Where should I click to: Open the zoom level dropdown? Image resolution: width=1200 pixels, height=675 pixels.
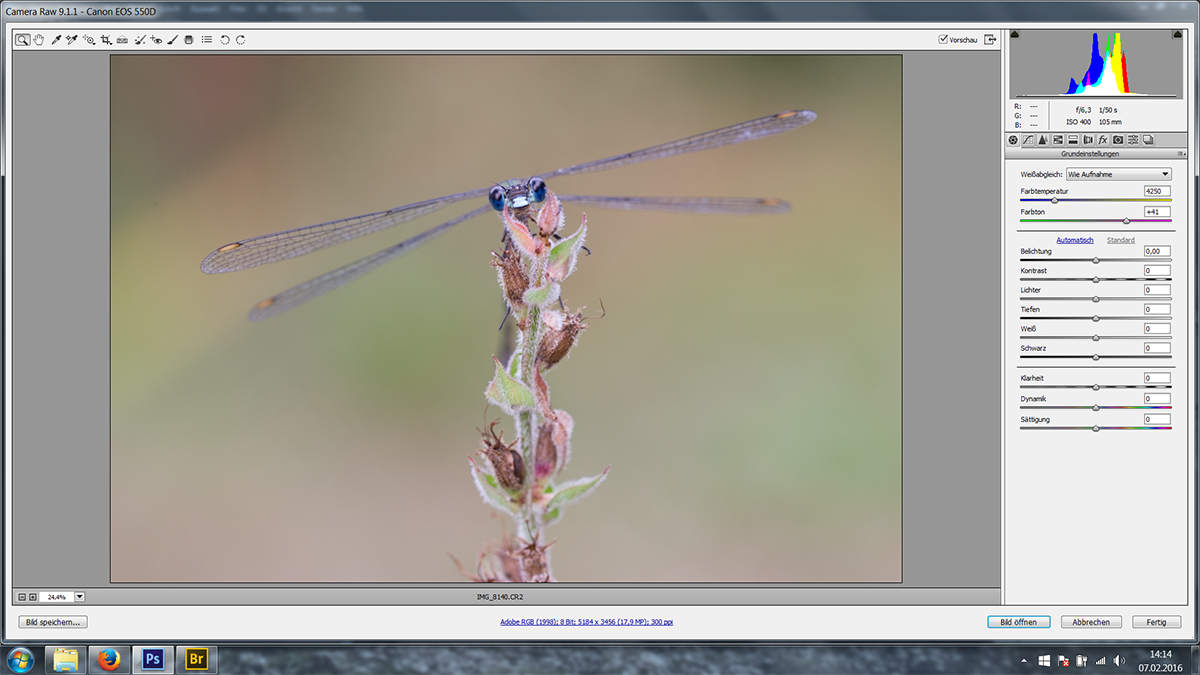80,597
